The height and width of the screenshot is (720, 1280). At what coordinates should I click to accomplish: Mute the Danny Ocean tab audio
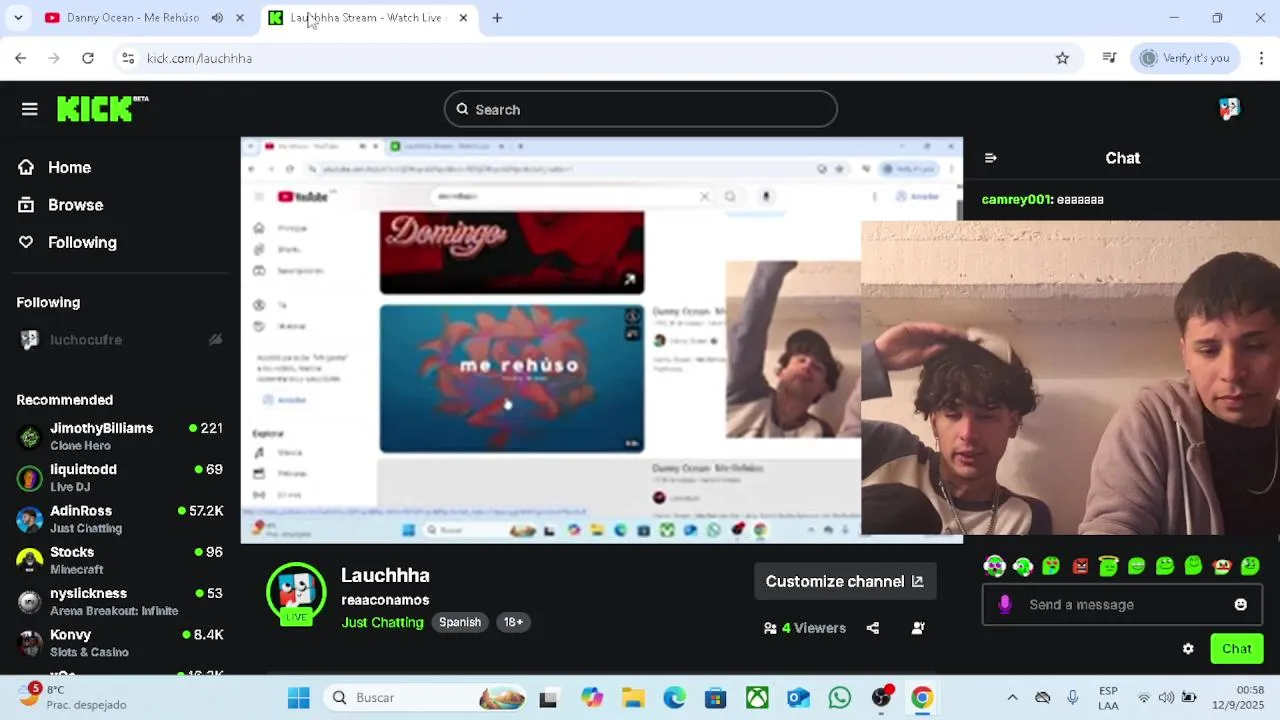tap(217, 18)
